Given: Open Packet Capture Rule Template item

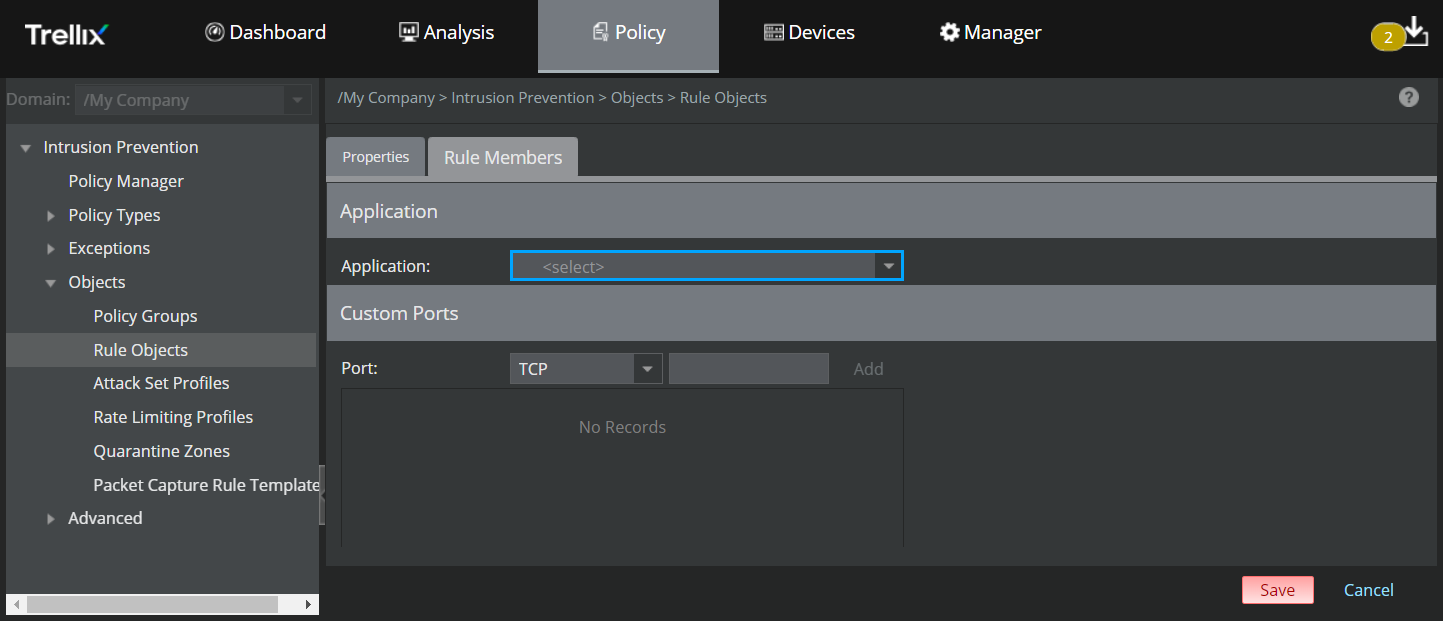Looking at the screenshot, I should click(x=206, y=485).
